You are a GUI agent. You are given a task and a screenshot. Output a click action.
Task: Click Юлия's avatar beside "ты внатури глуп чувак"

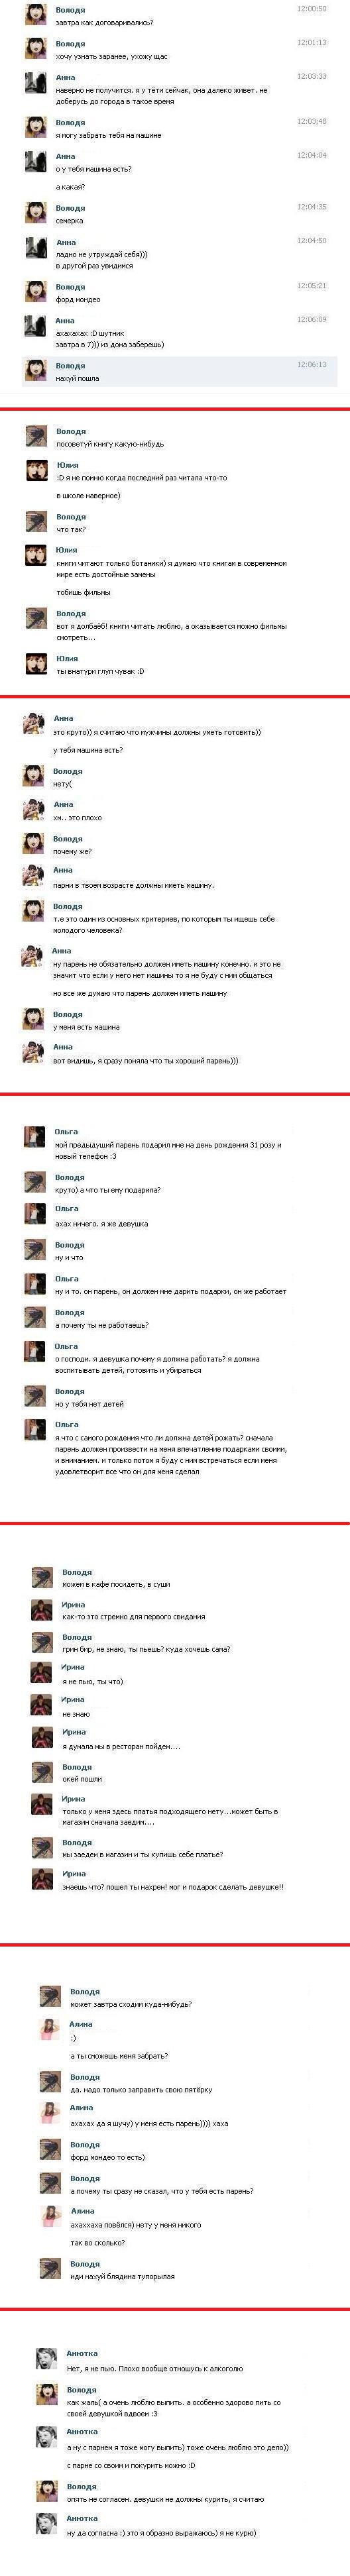[36, 664]
